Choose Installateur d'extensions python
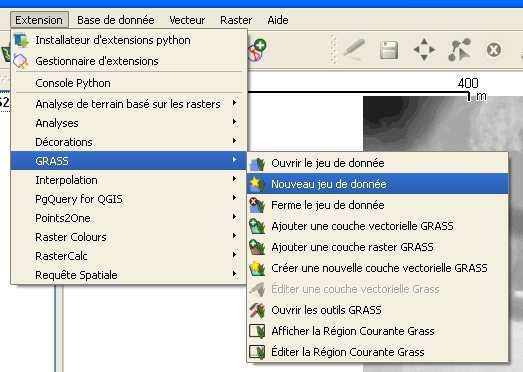This screenshot has height=372, width=523. point(129,40)
